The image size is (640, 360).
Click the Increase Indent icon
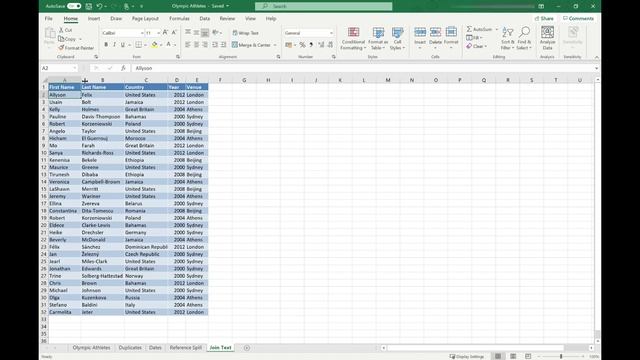click(223, 44)
